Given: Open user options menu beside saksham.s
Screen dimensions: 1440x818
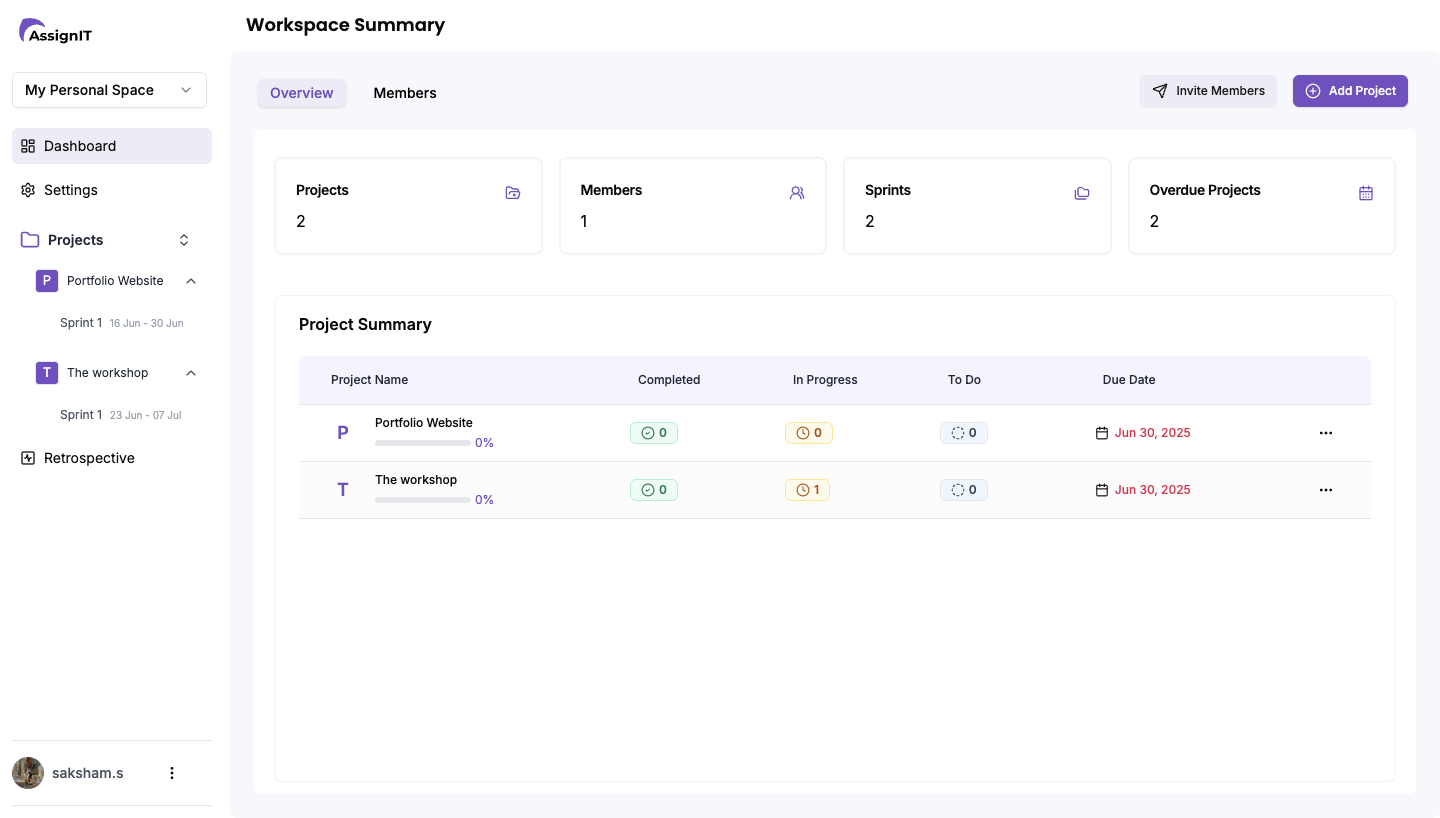Looking at the screenshot, I should click(x=172, y=773).
